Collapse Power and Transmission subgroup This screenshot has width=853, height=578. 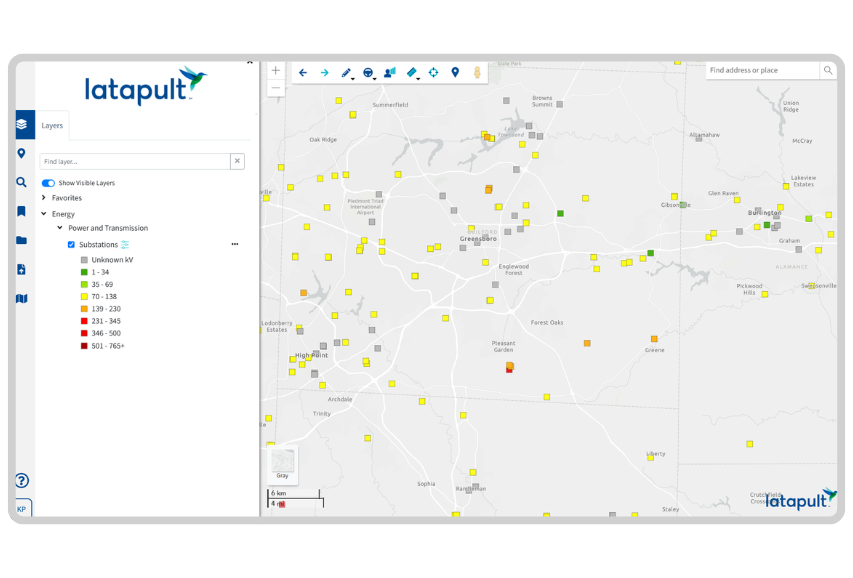point(59,228)
